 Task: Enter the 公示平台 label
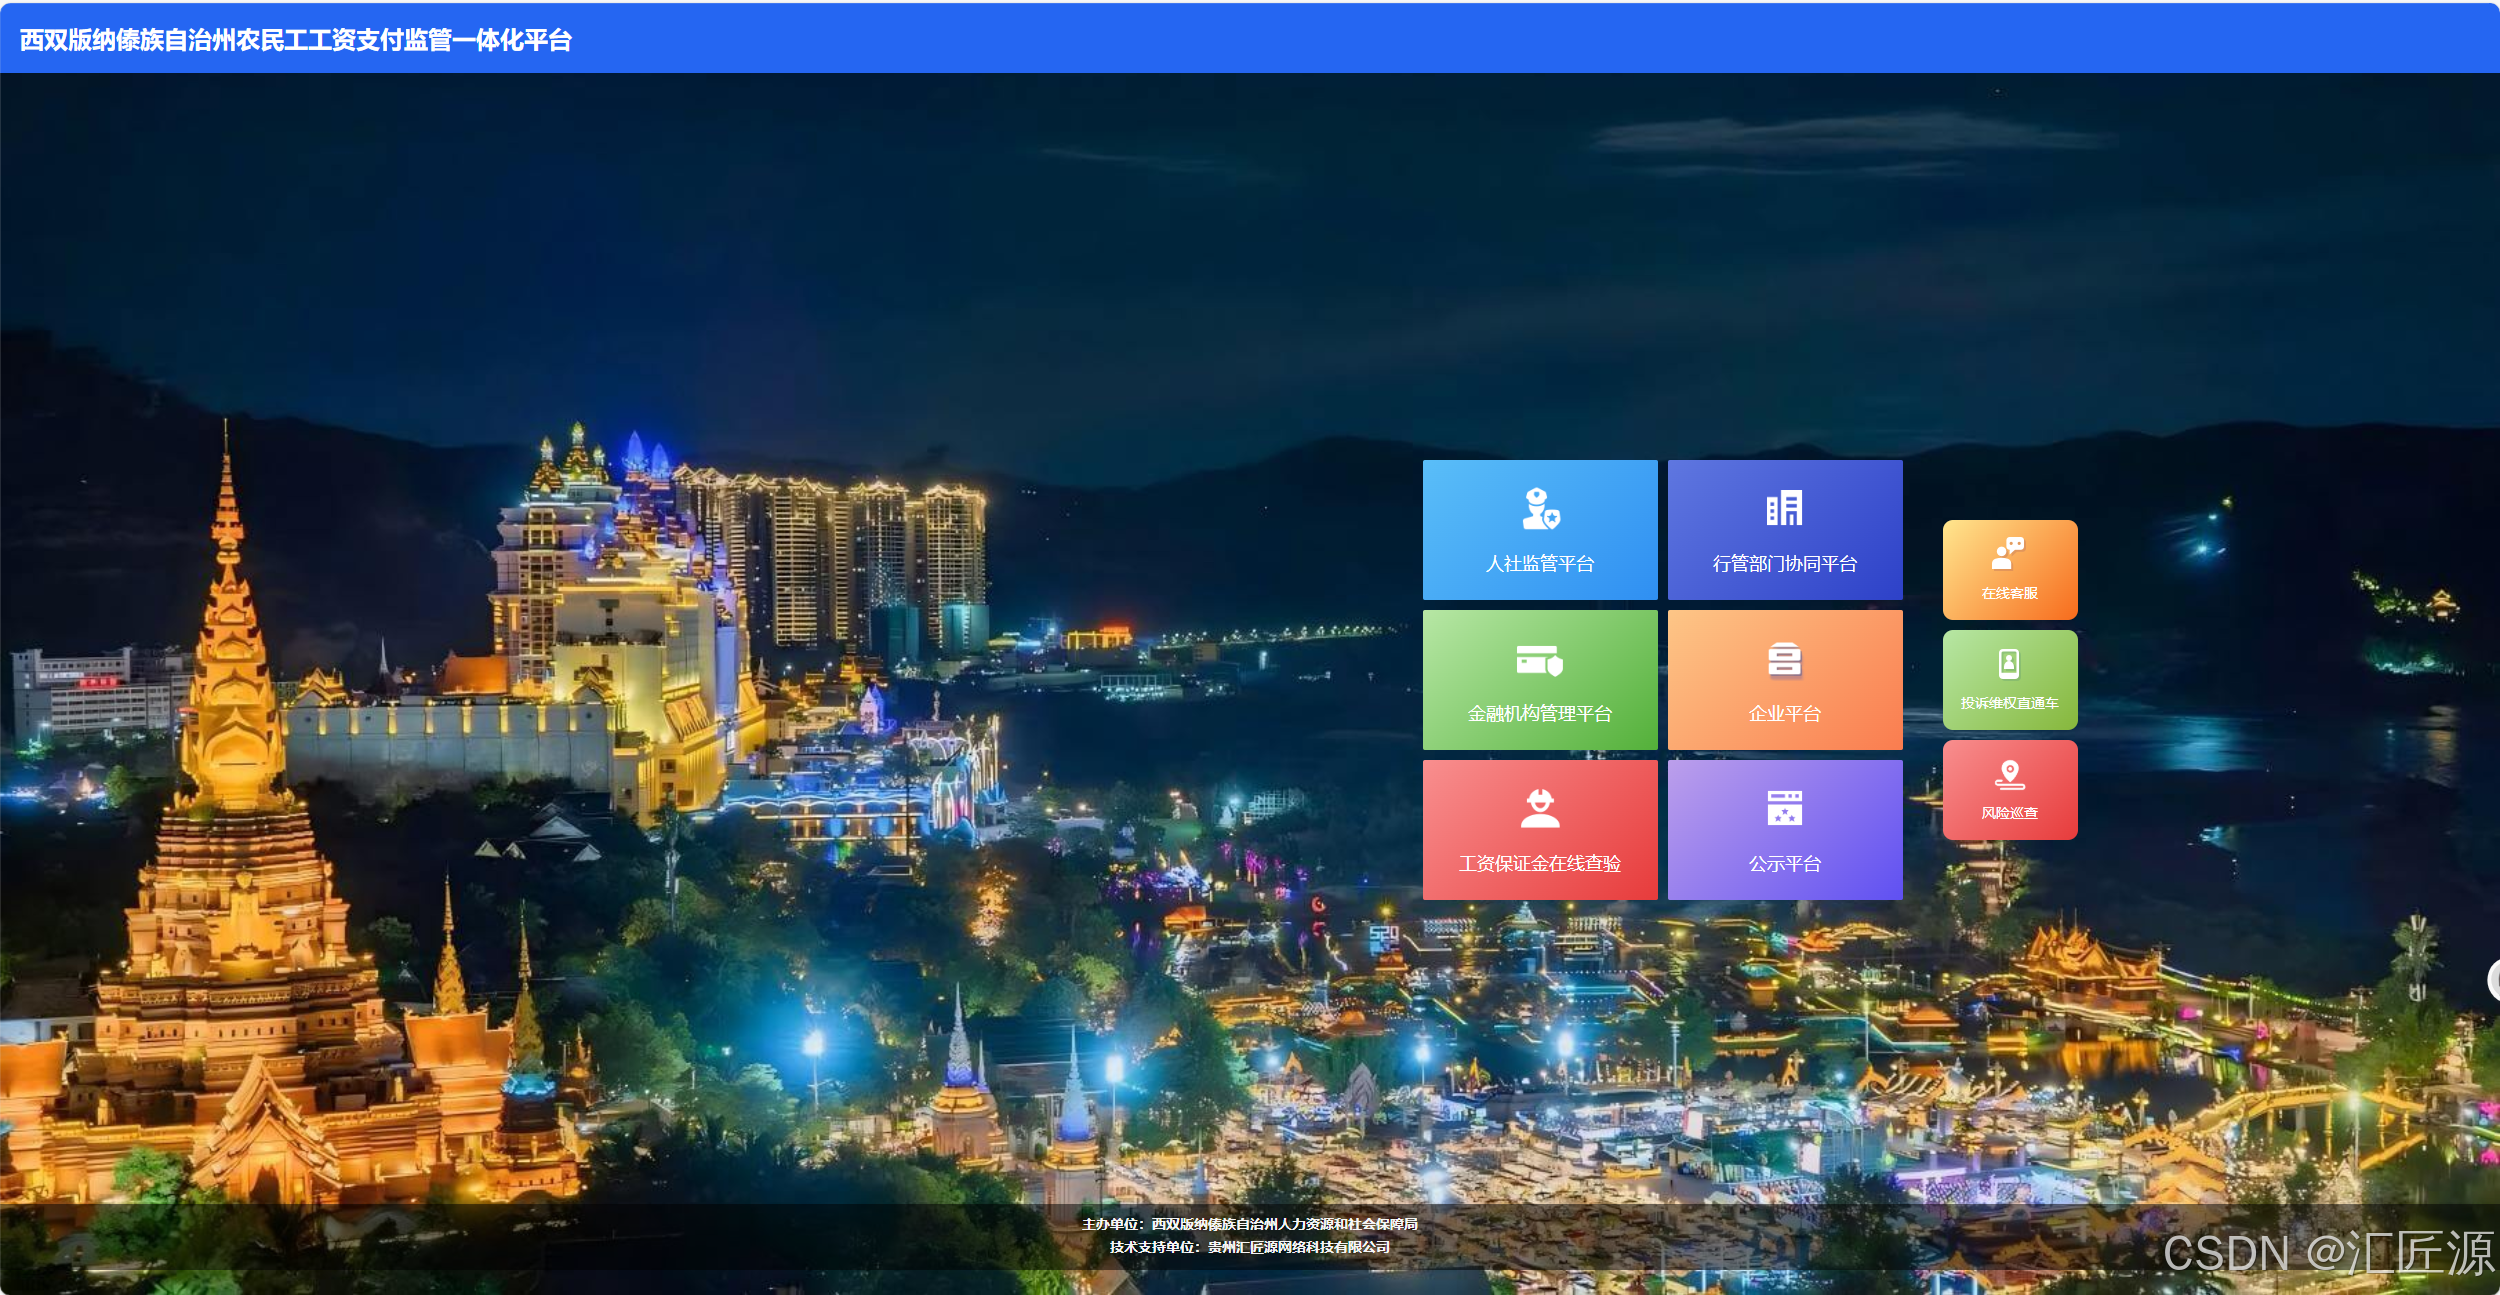(1784, 864)
